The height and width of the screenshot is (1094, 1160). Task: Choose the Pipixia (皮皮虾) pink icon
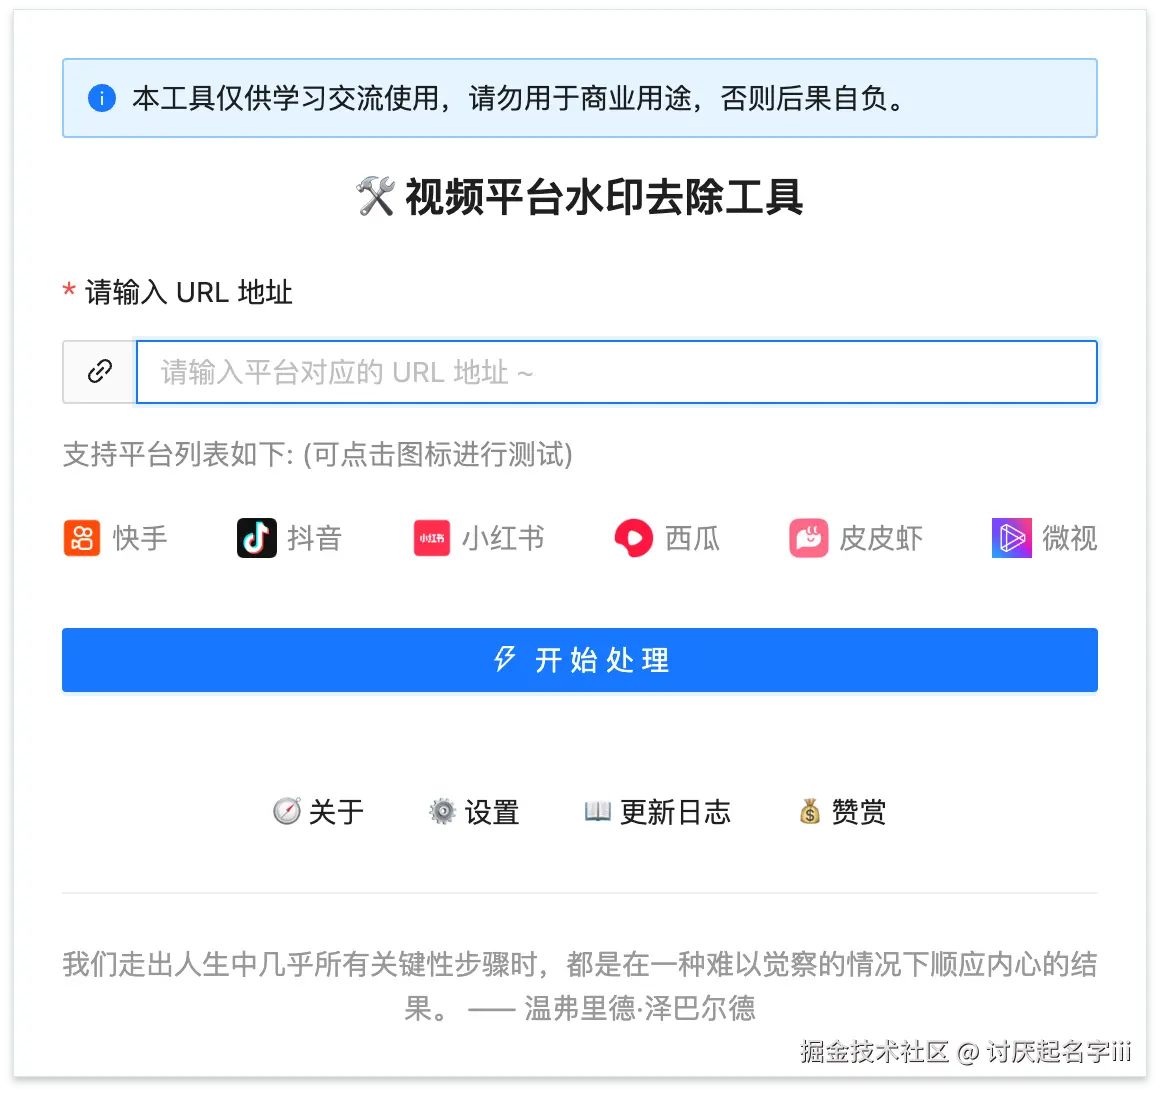(809, 538)
